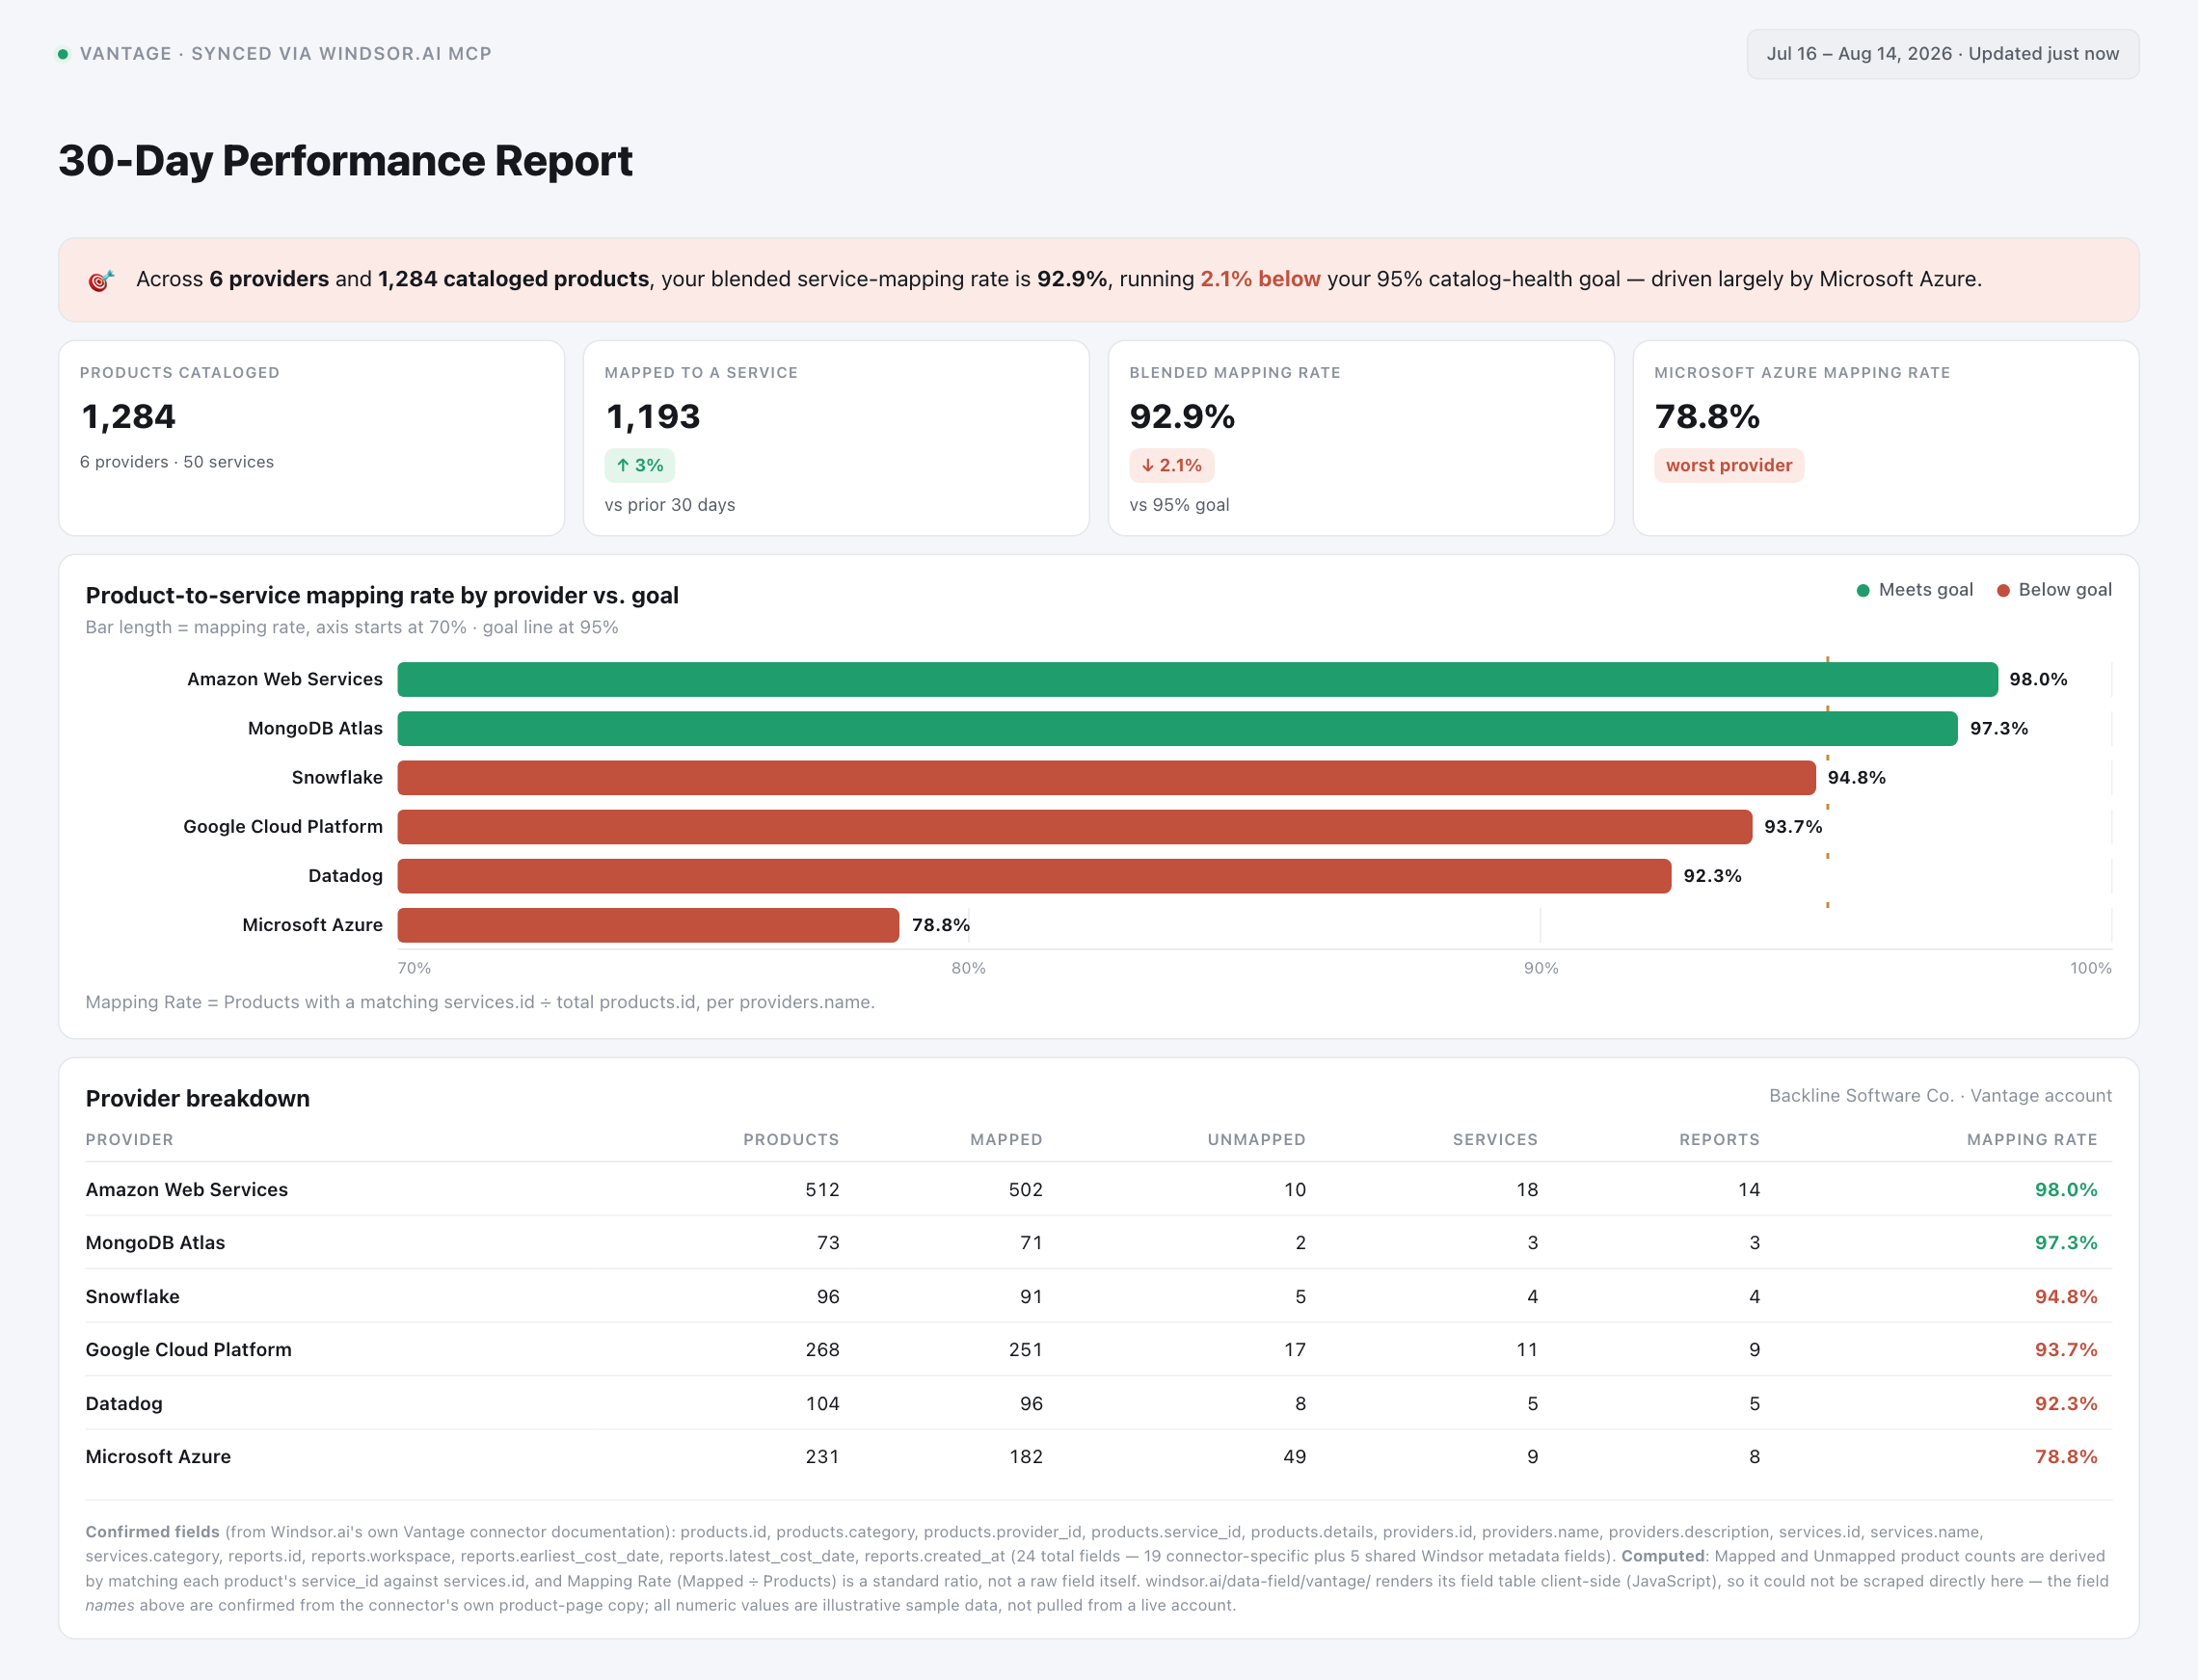Viewport: 2198px width, 1680px height.
Task: Click Datadog in provider breakdown table
Action: click(123, 1403)
